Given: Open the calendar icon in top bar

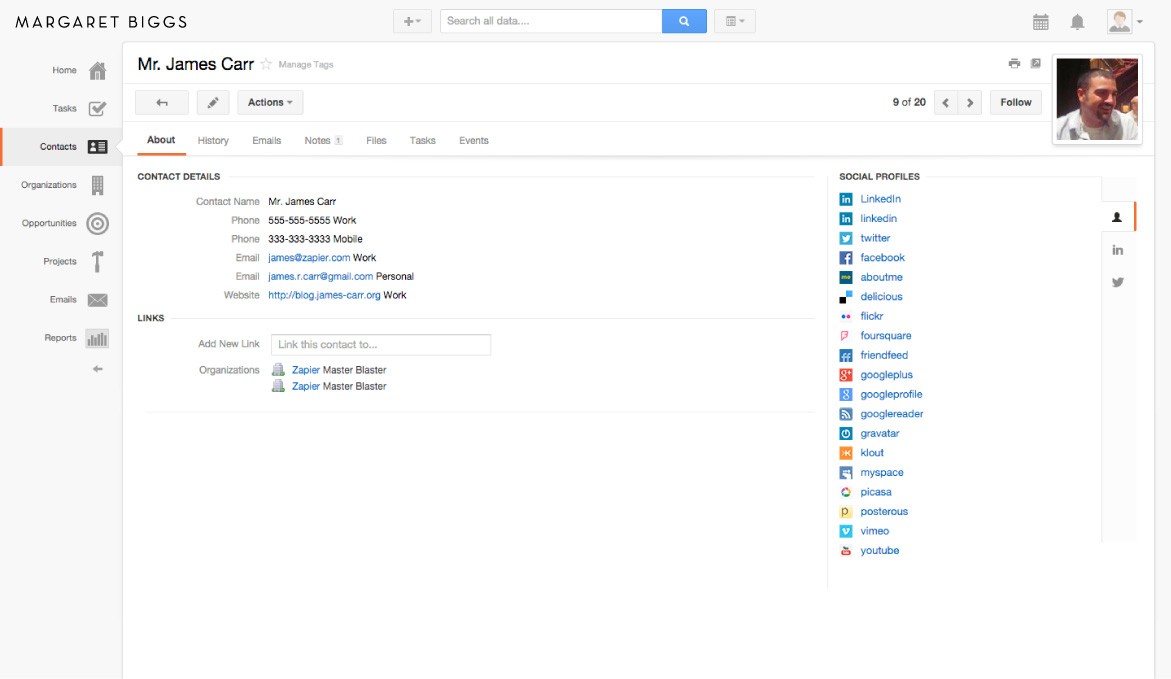Looking at the screenshot, I should (1040, 22).
